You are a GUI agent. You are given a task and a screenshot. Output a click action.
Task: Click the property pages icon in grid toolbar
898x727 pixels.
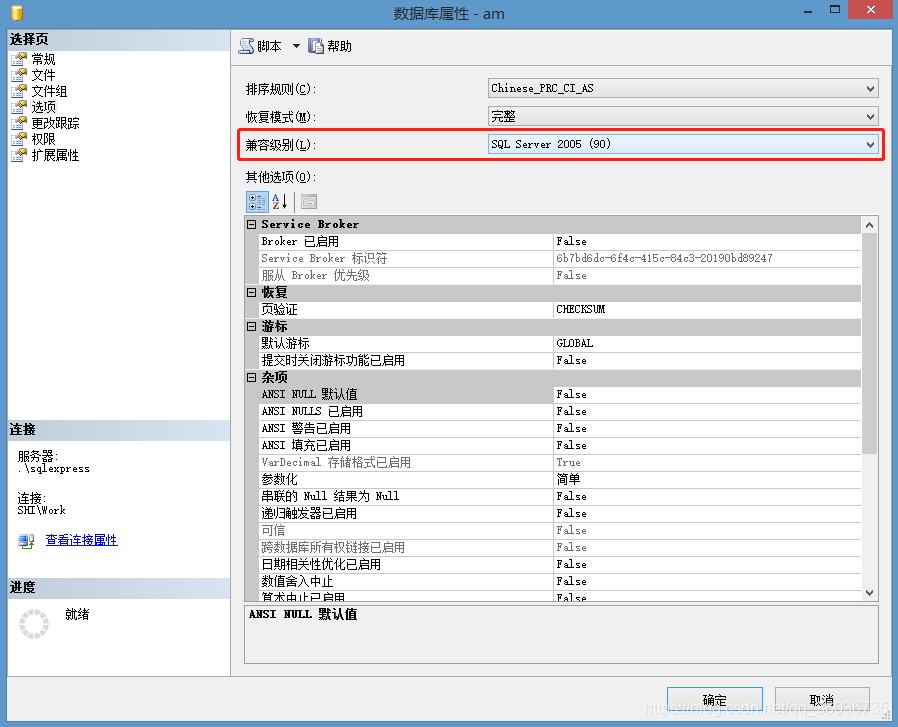click(x=309, y=201)
